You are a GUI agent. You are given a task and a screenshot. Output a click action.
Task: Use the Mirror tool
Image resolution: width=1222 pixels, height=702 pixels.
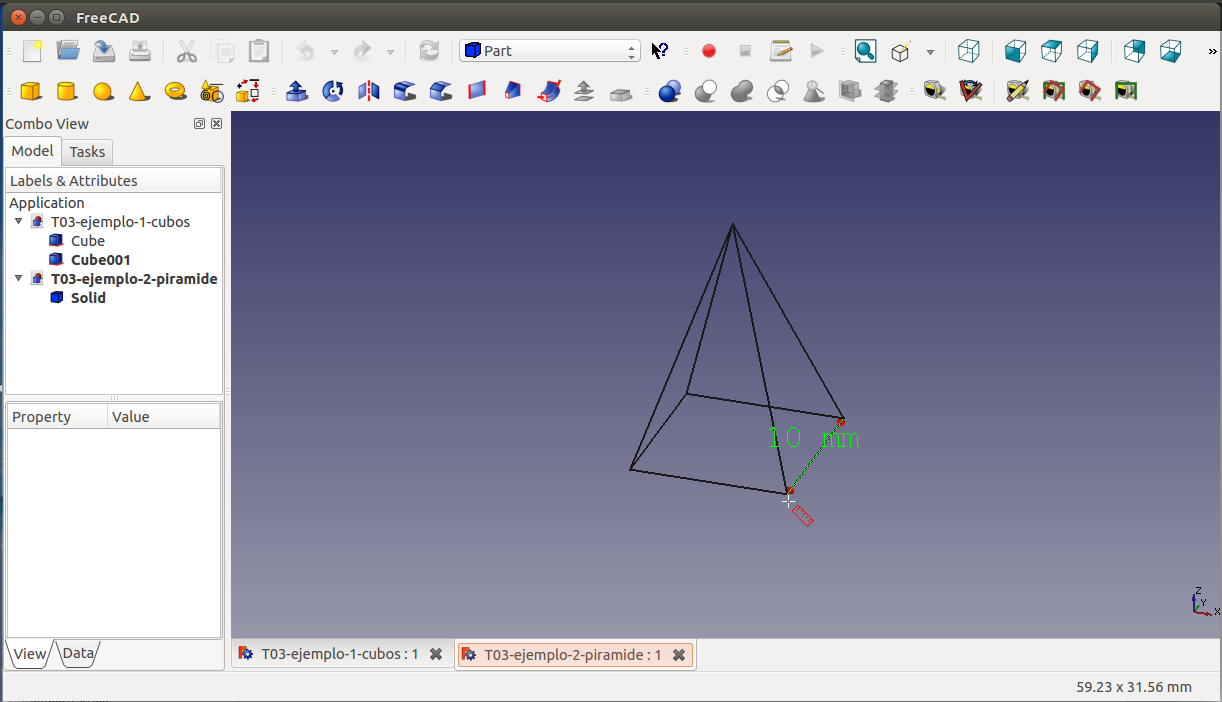[369, 92]
